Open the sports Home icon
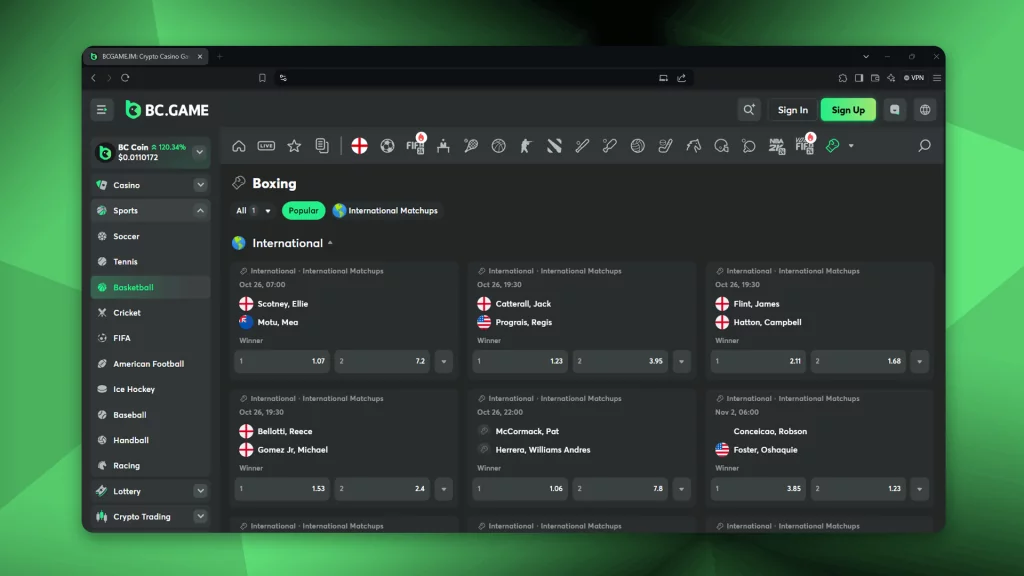This screenshot has width=1024, height=576. point(239,146)
